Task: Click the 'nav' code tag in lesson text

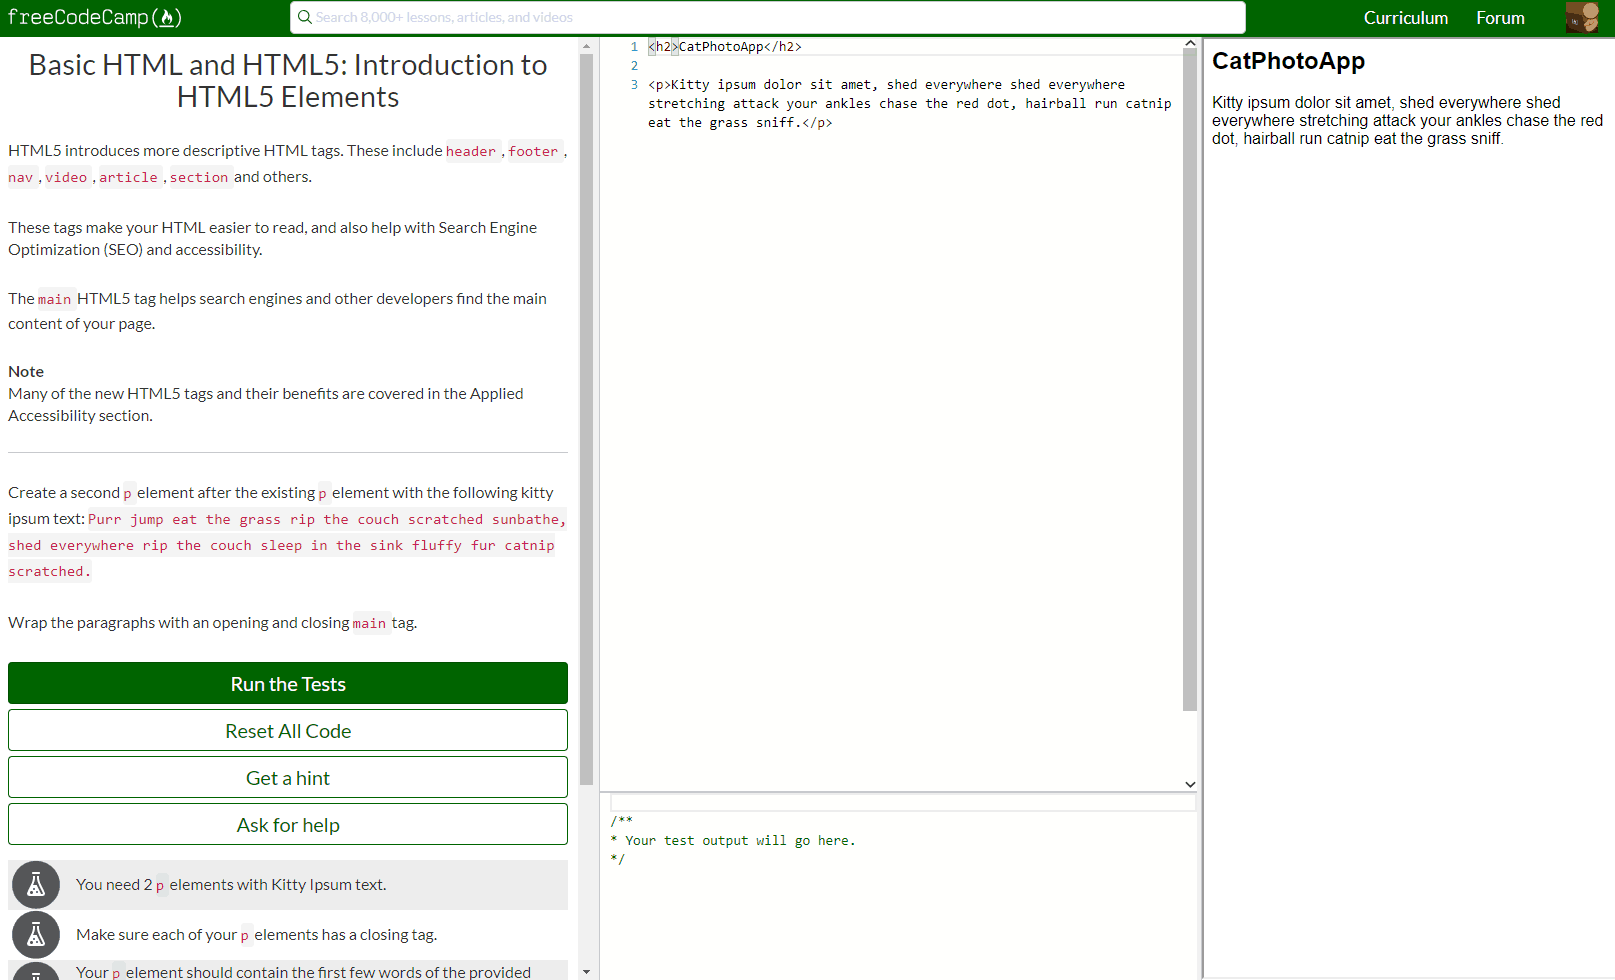Action: click(21, 177)
